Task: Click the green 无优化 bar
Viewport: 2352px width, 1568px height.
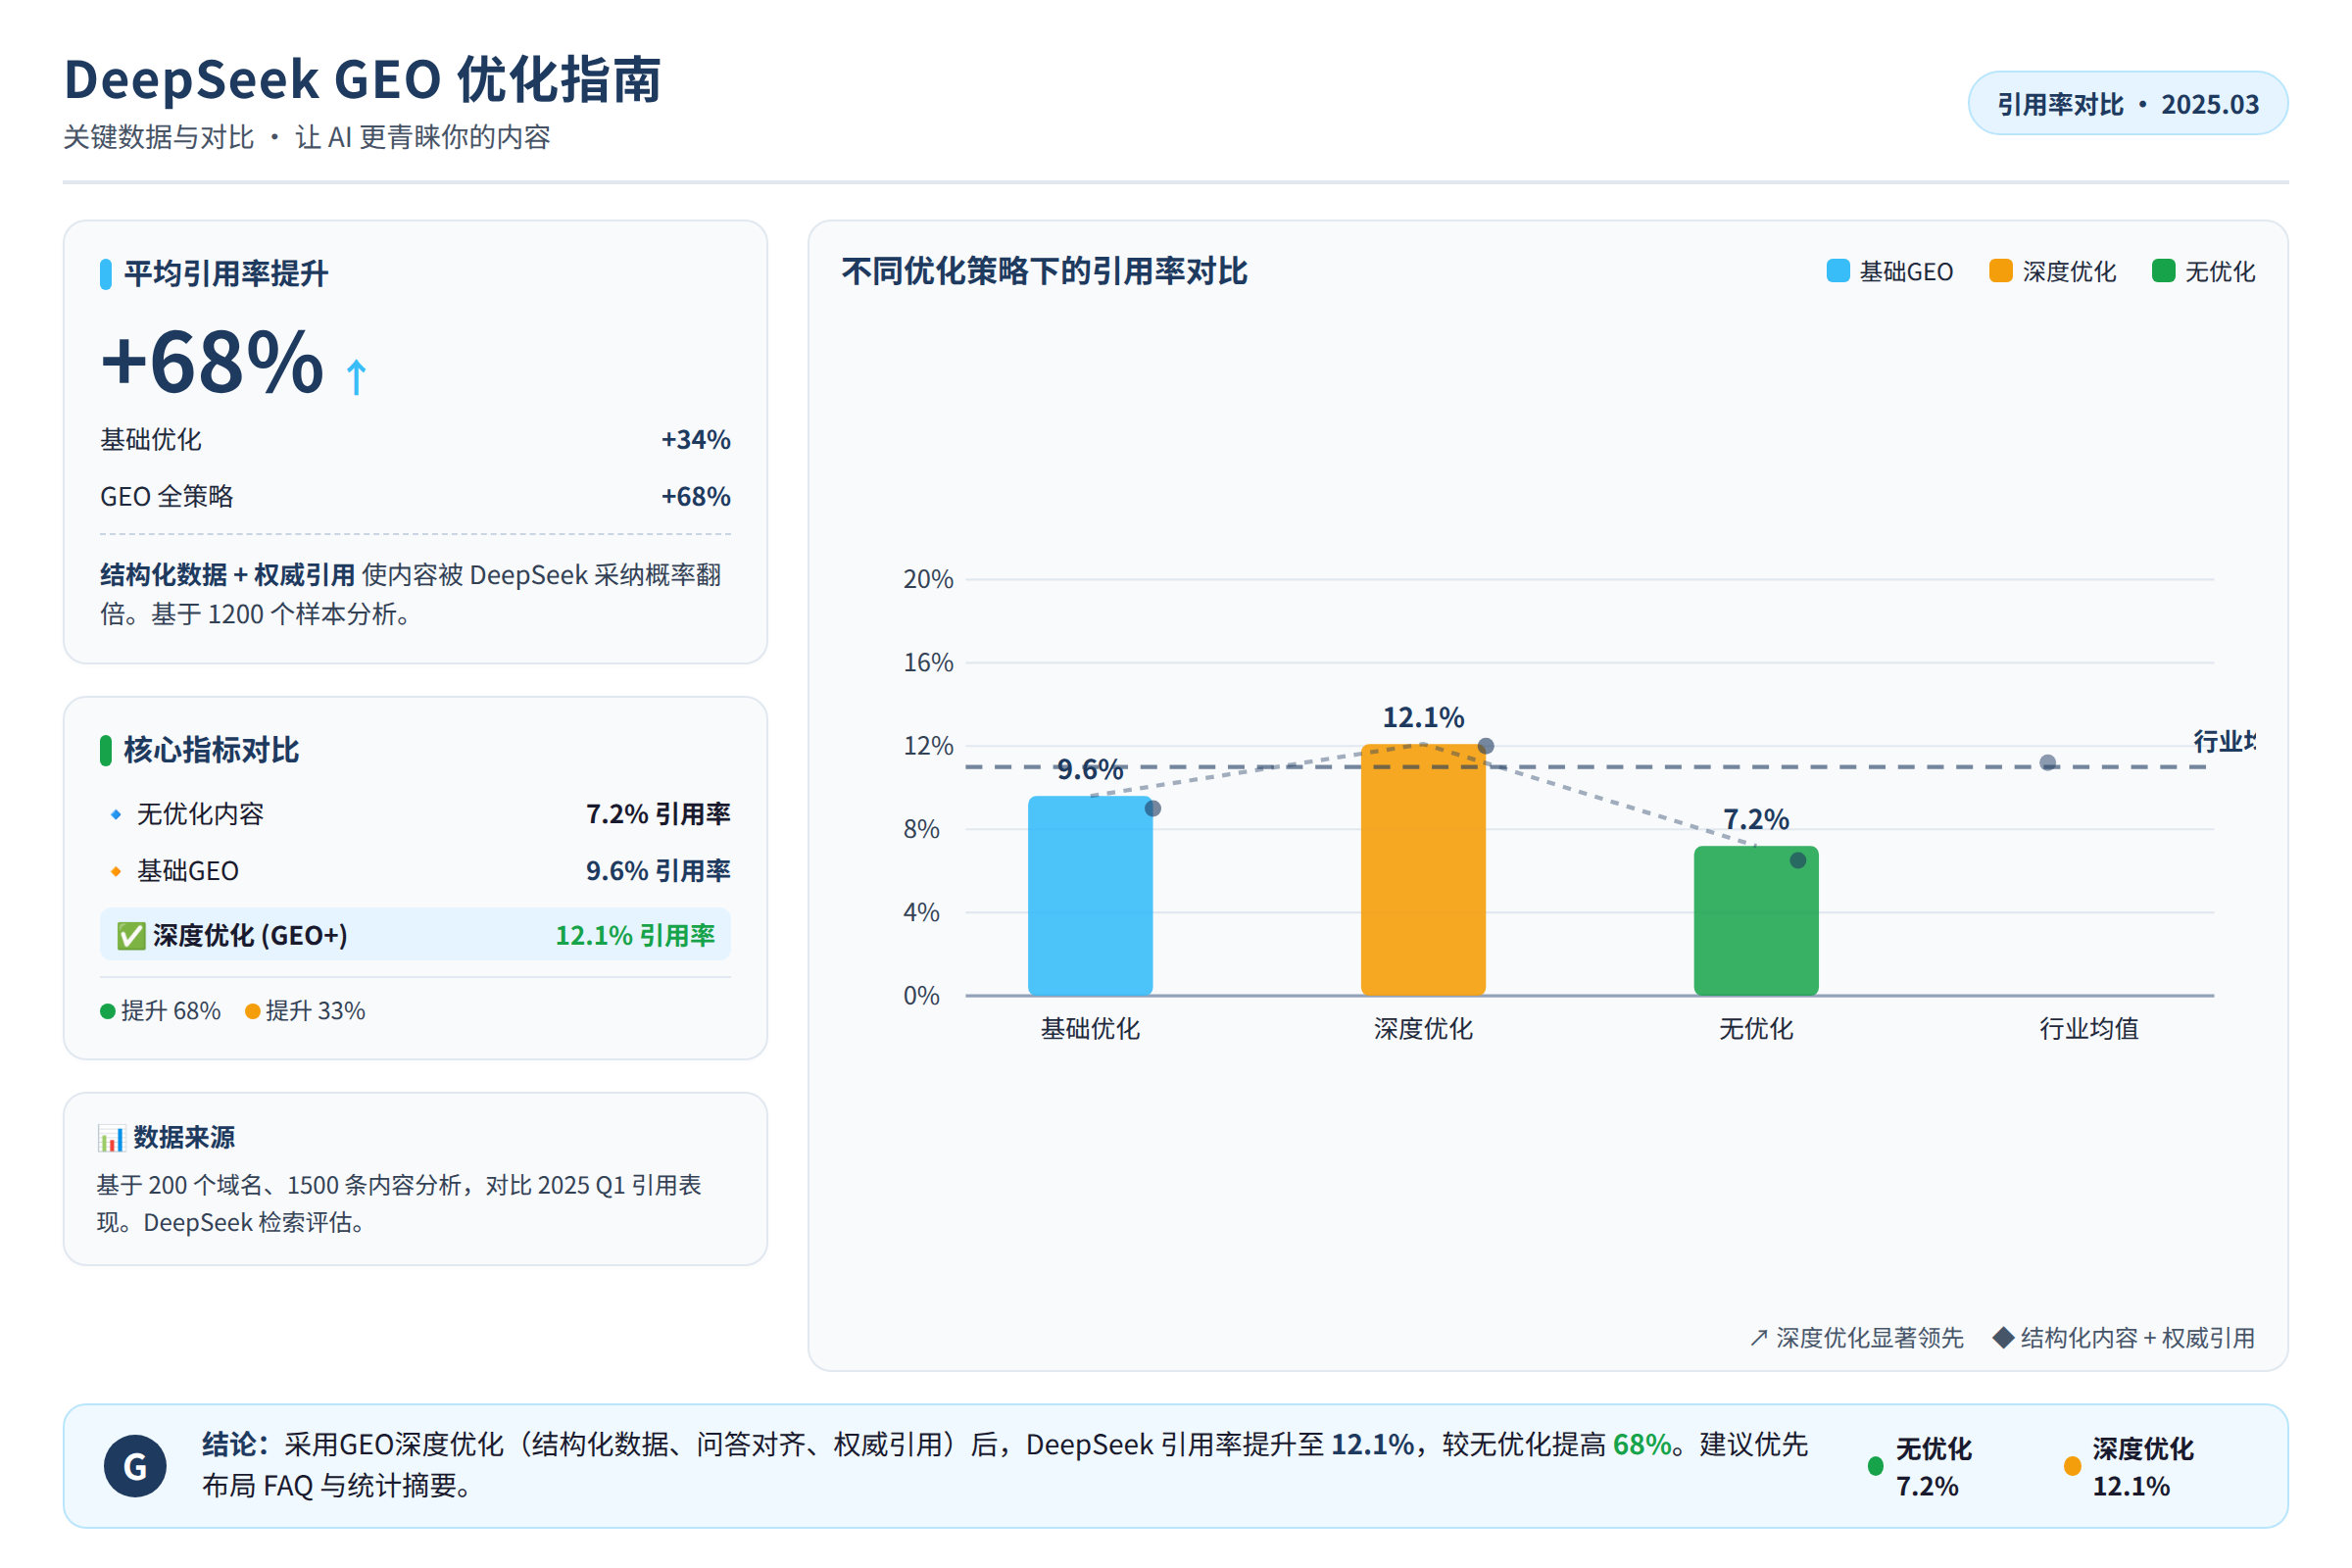Action: click(x=1756, y=921)
